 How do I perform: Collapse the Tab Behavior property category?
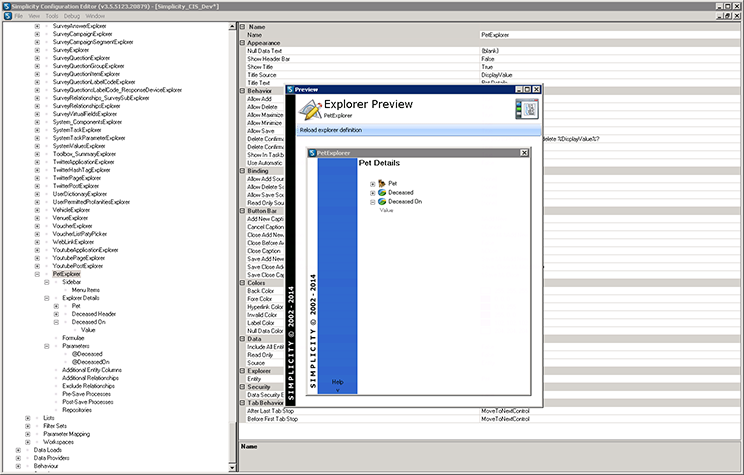pos(242,402)
